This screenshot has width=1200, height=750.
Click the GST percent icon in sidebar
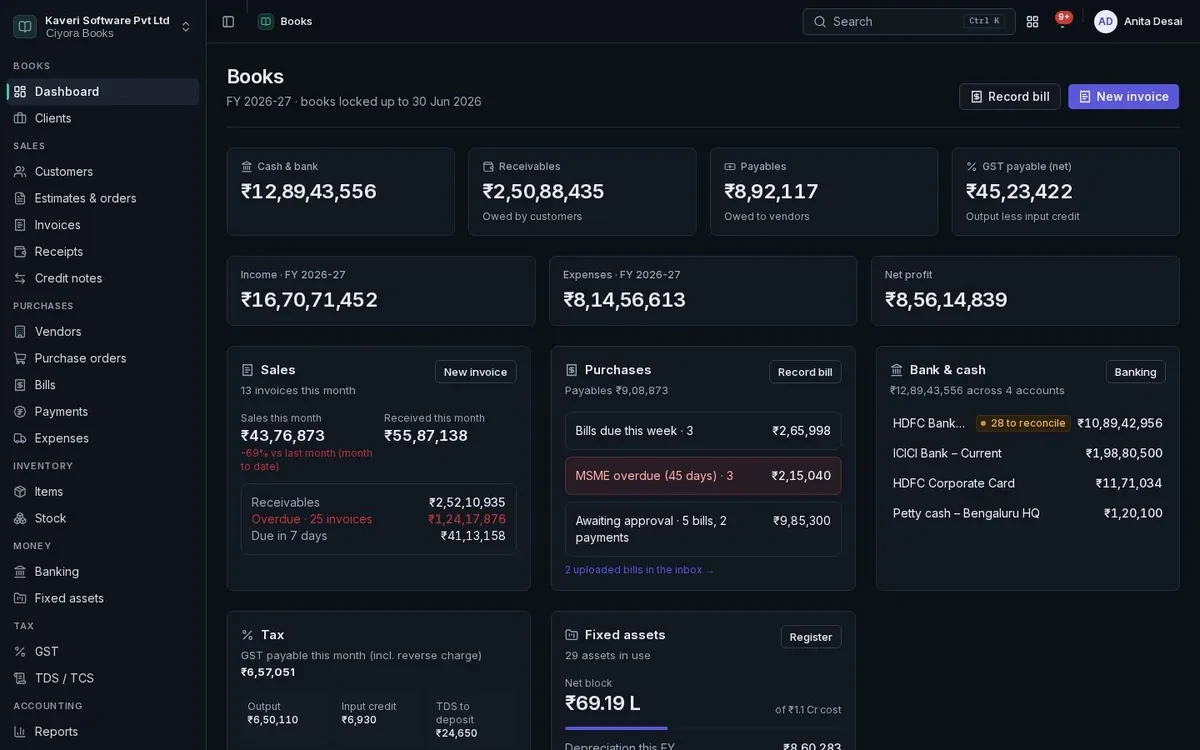pyautogui.click(x=20, y=652)
